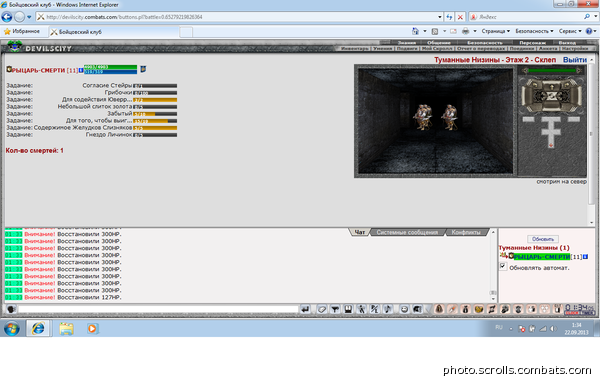Click system tray volume icon
Viewport: 600px width, 380px height.
553,329
